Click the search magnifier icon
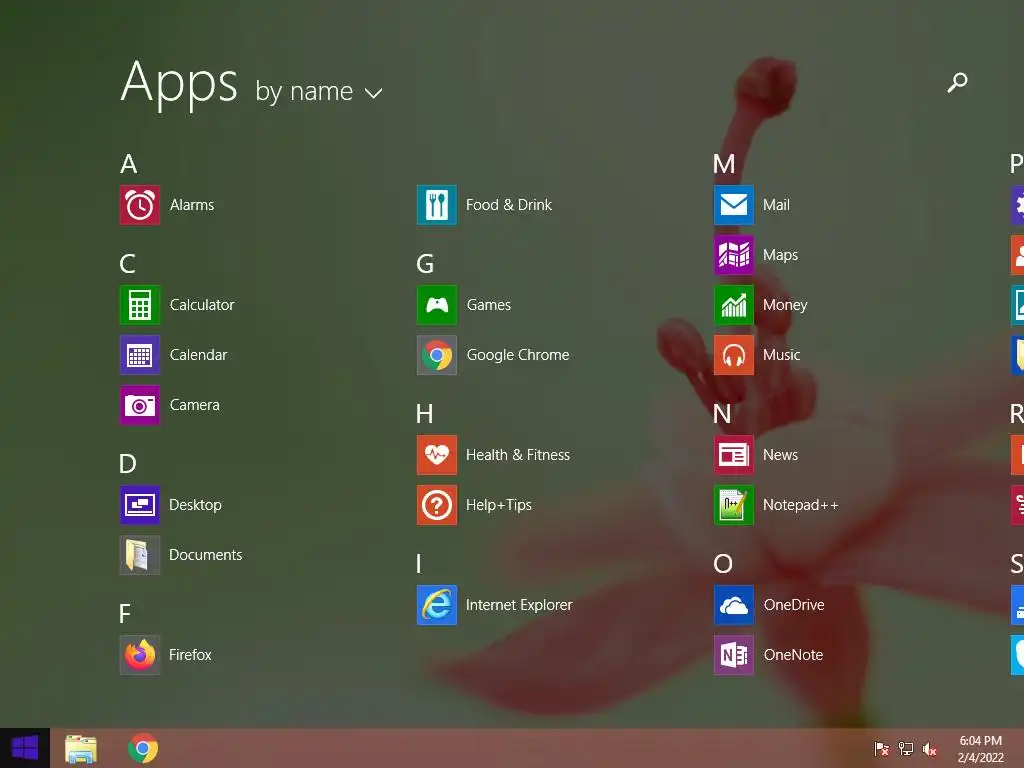1024x768 pixels. (x=957, y=82)
